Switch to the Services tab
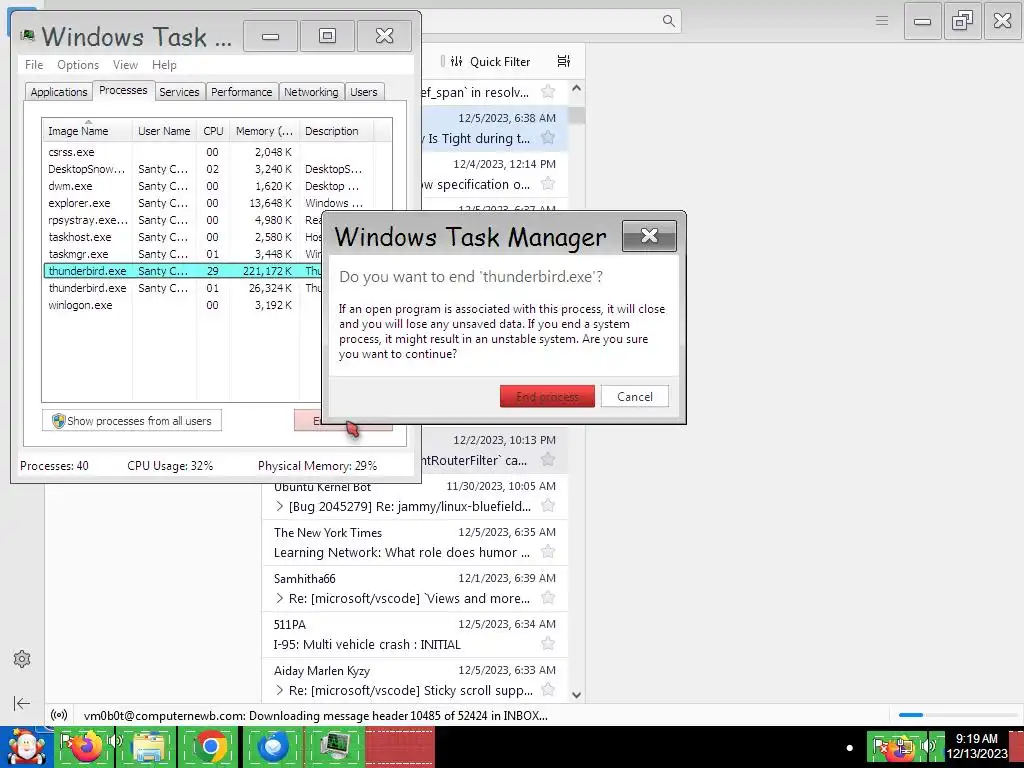The image size is (1024, 768). (179, 92)
